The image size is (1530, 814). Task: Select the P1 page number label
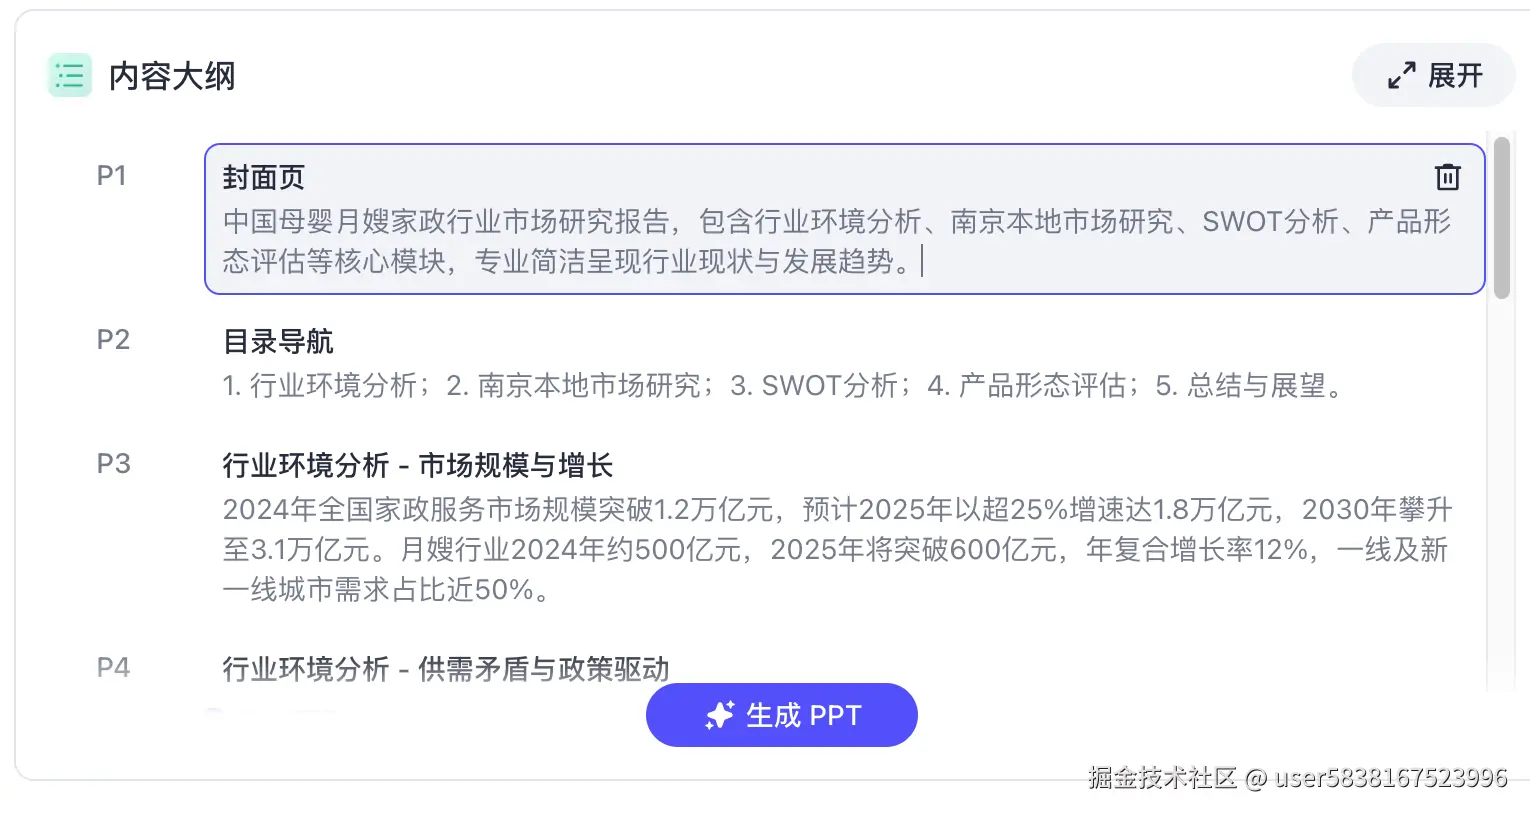[x=113, y=175]
